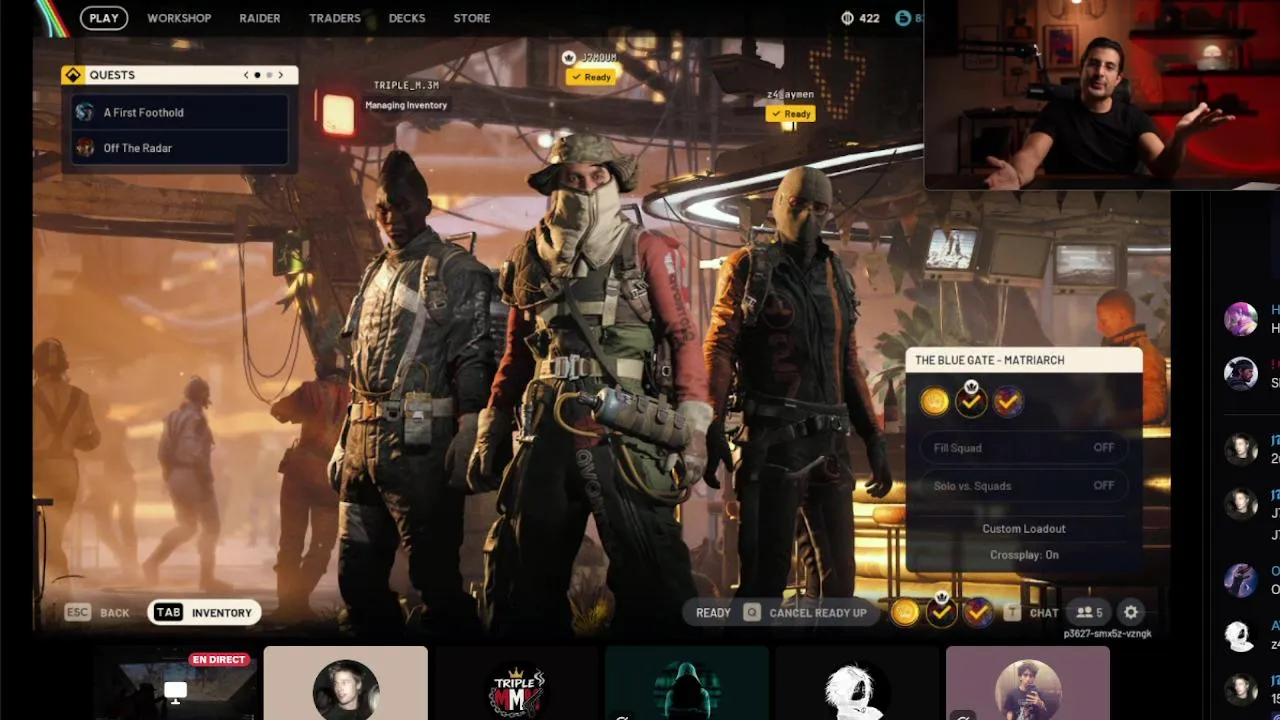This screenshot has width=1280, height=720.
Task: Open INVENTORY
Action: [222, 613]
